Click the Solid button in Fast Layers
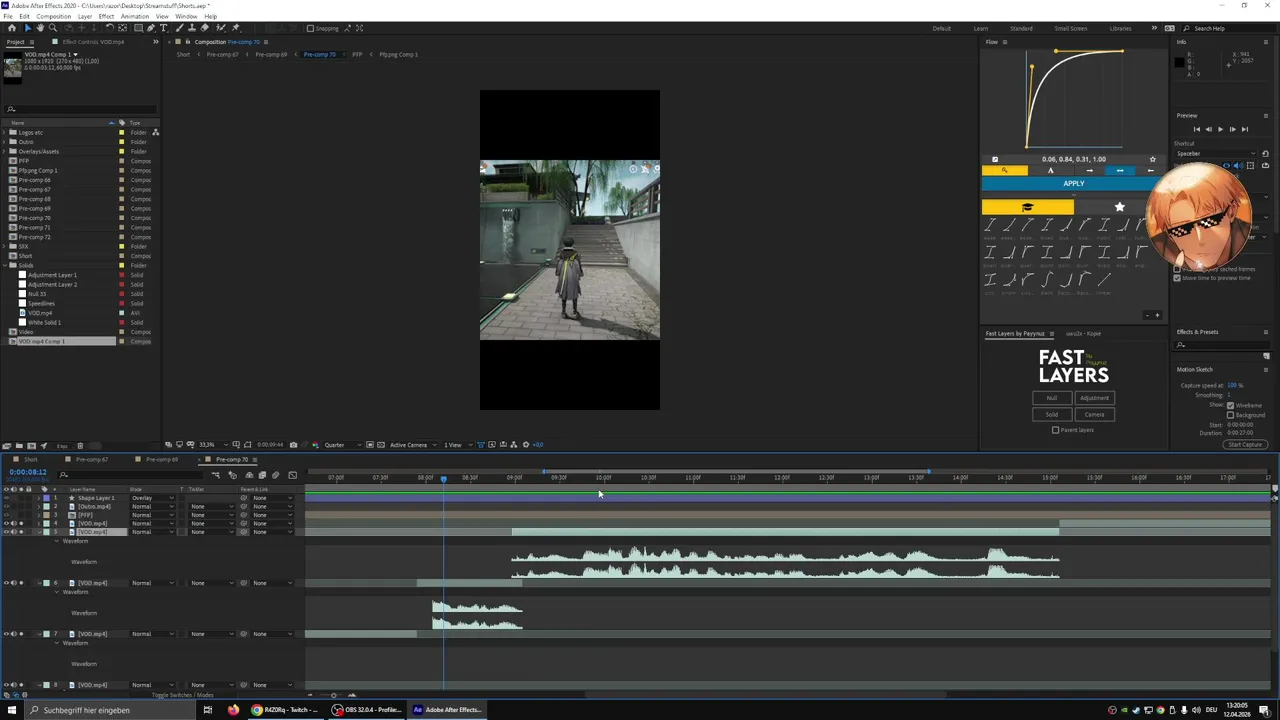 [x=1051, y=414]
